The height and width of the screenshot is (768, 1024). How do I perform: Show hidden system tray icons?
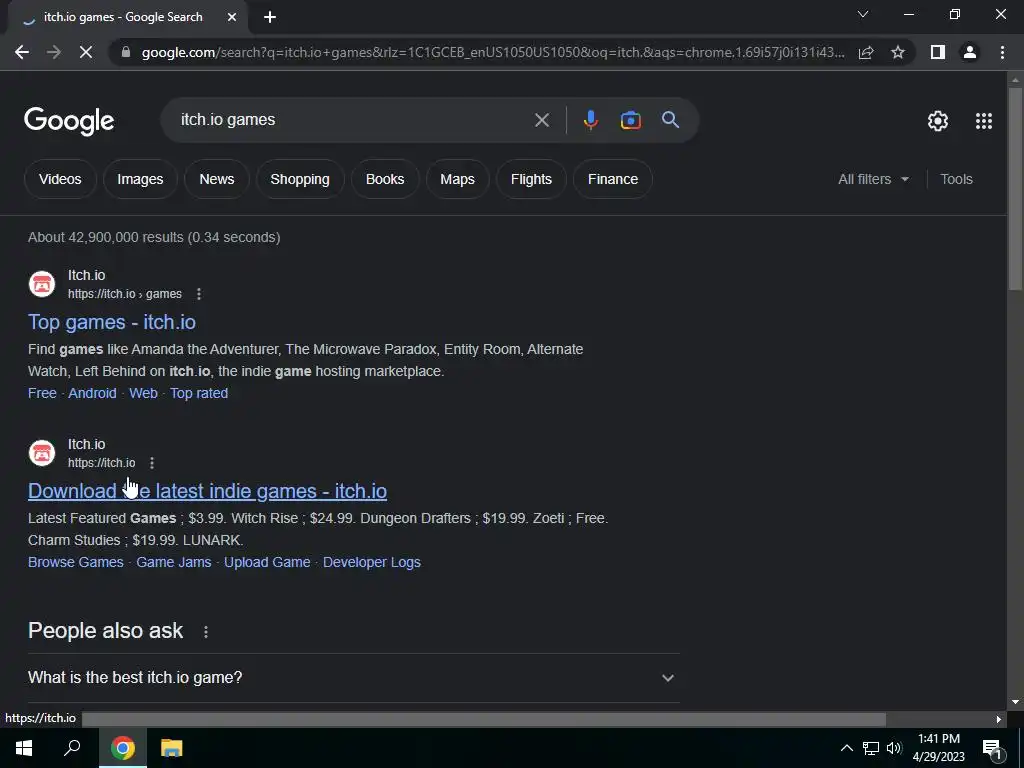pyautogui.click(x=846, y=748)
